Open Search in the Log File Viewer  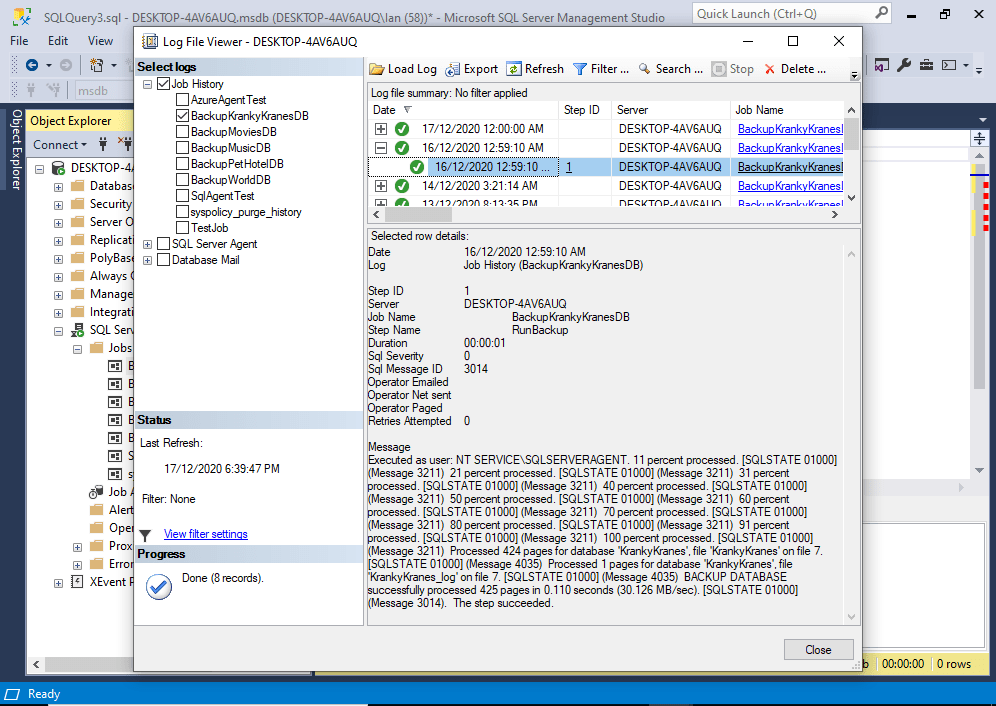[x=670, y=69]
